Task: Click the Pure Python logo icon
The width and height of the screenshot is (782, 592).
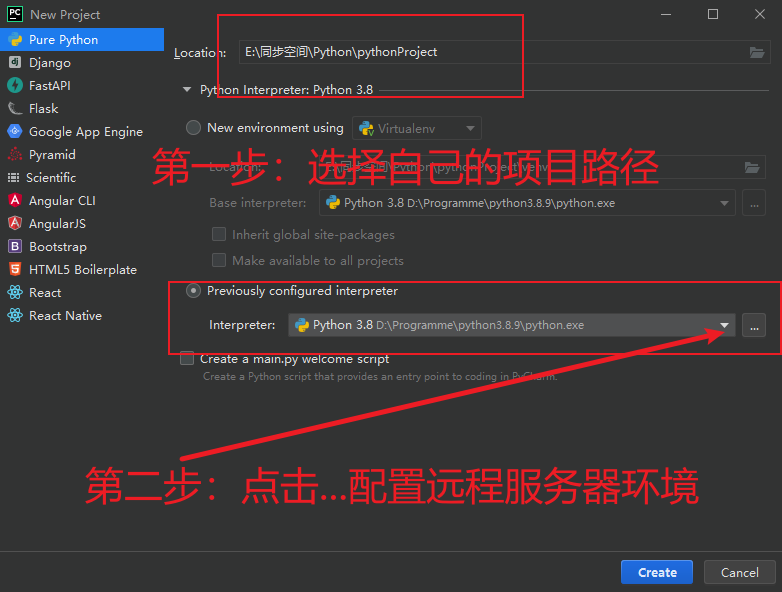Action: pyautogui.click(x=15, y=39)
